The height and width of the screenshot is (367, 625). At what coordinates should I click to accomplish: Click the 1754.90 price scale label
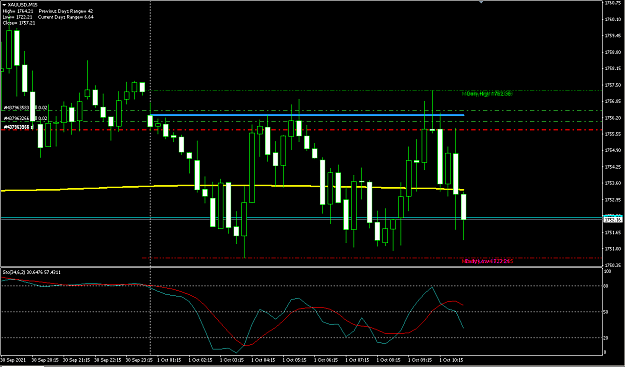613,150
